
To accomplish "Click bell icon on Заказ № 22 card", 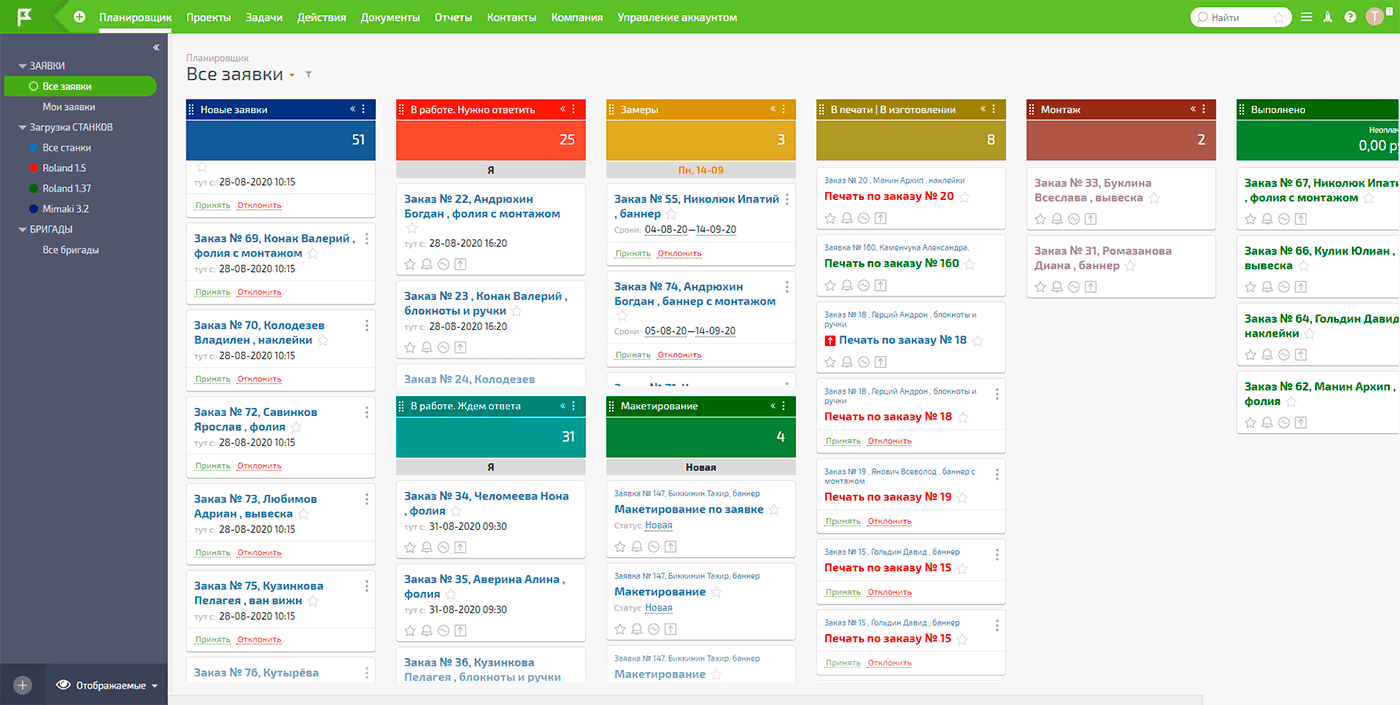I will [x=427, y=264].
